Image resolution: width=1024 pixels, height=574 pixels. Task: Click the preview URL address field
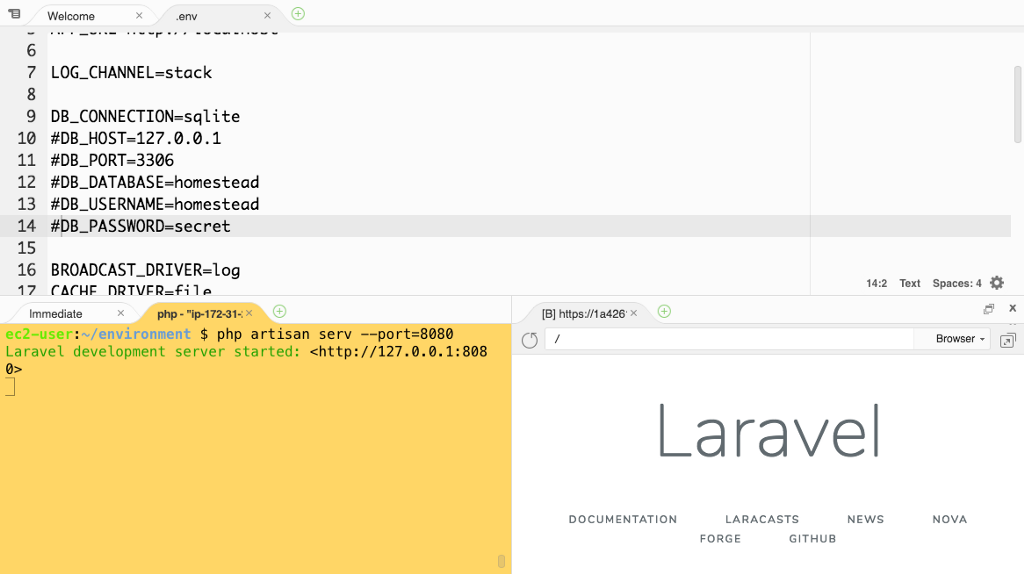point(730,340)
